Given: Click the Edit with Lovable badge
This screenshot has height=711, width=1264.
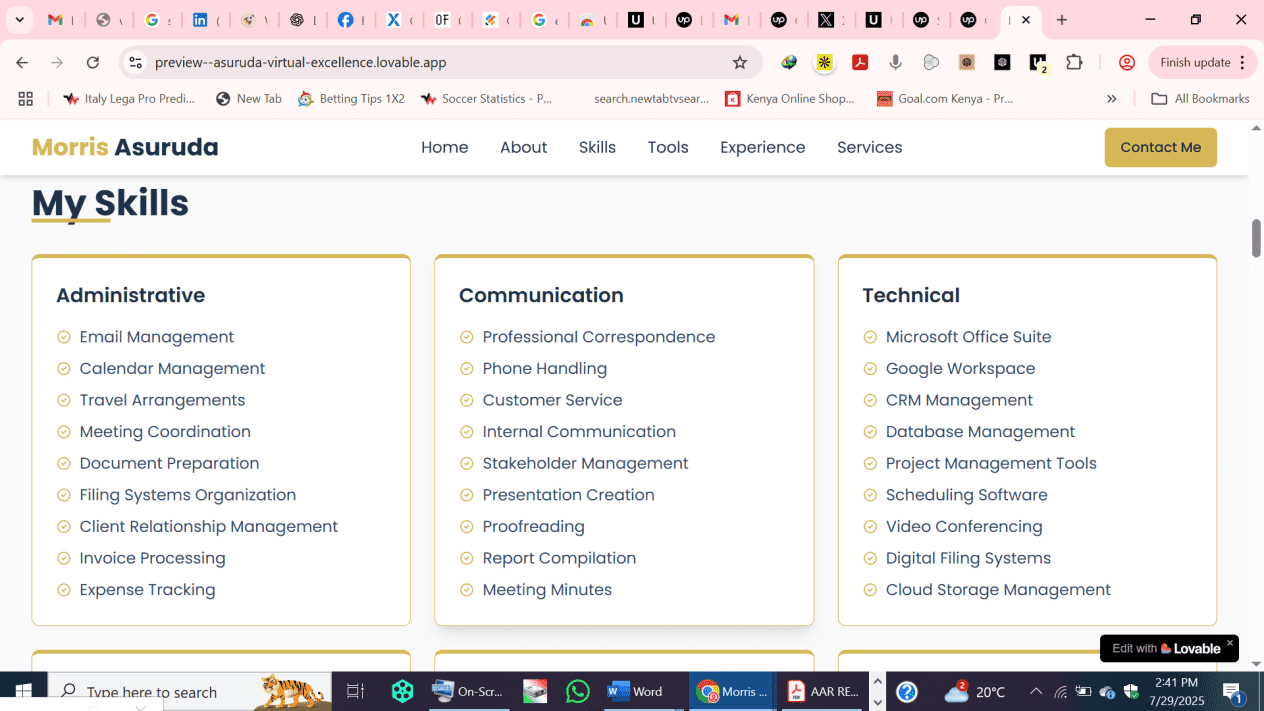Looking at the screenshot, I should point(1165,648).
